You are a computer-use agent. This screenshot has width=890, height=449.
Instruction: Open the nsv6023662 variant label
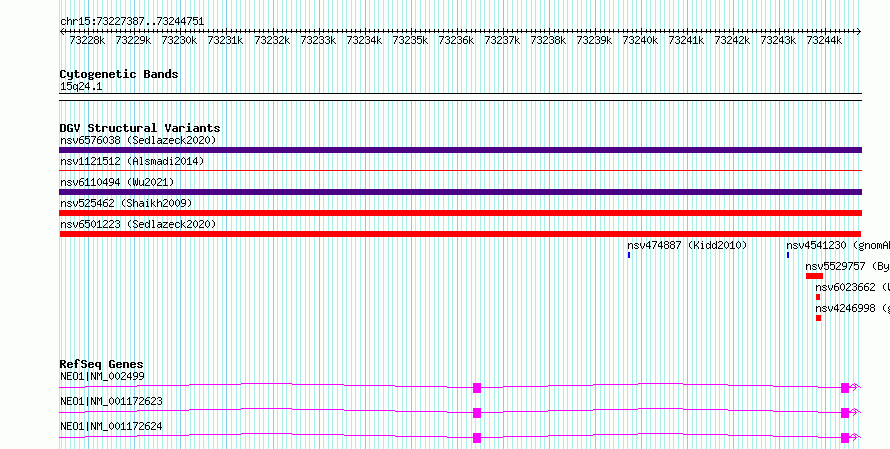(853, 287)
